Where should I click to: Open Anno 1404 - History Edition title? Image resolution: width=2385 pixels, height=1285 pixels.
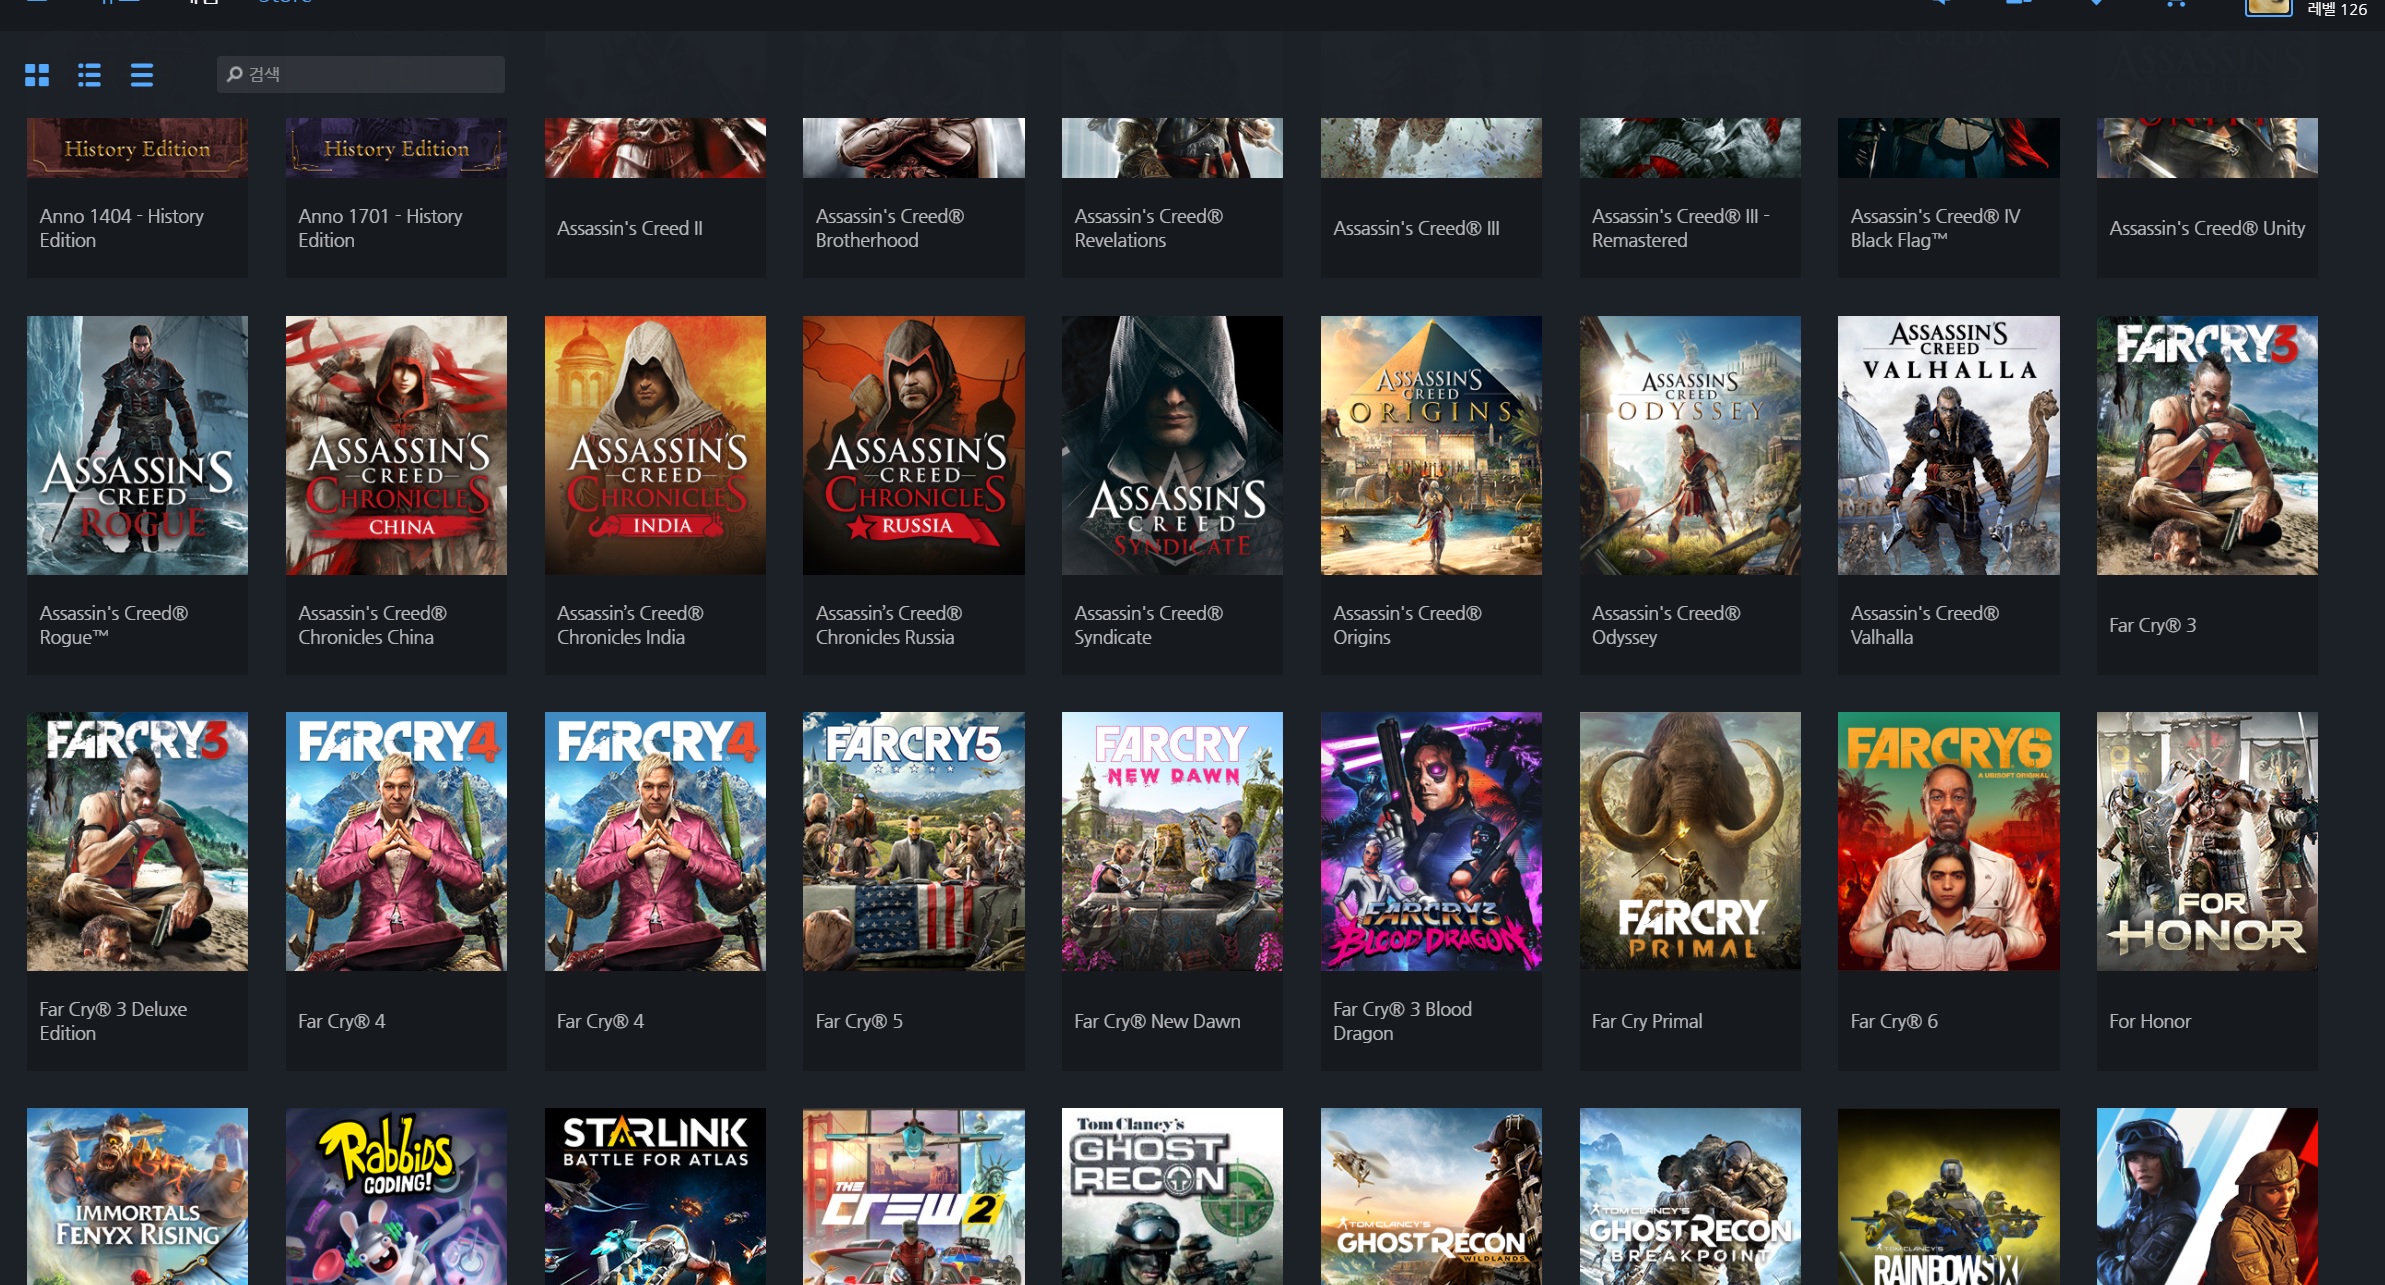(121, 228)
